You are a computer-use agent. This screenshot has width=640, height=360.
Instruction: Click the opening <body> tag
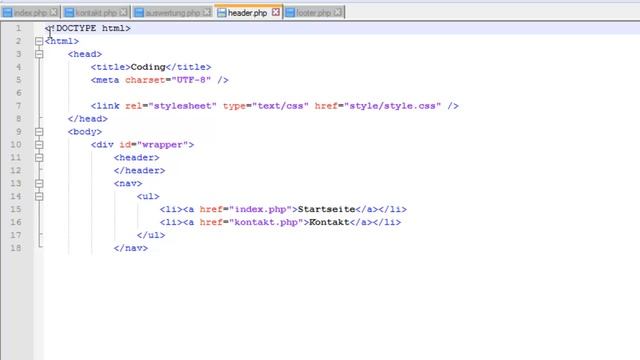(85, 132)
